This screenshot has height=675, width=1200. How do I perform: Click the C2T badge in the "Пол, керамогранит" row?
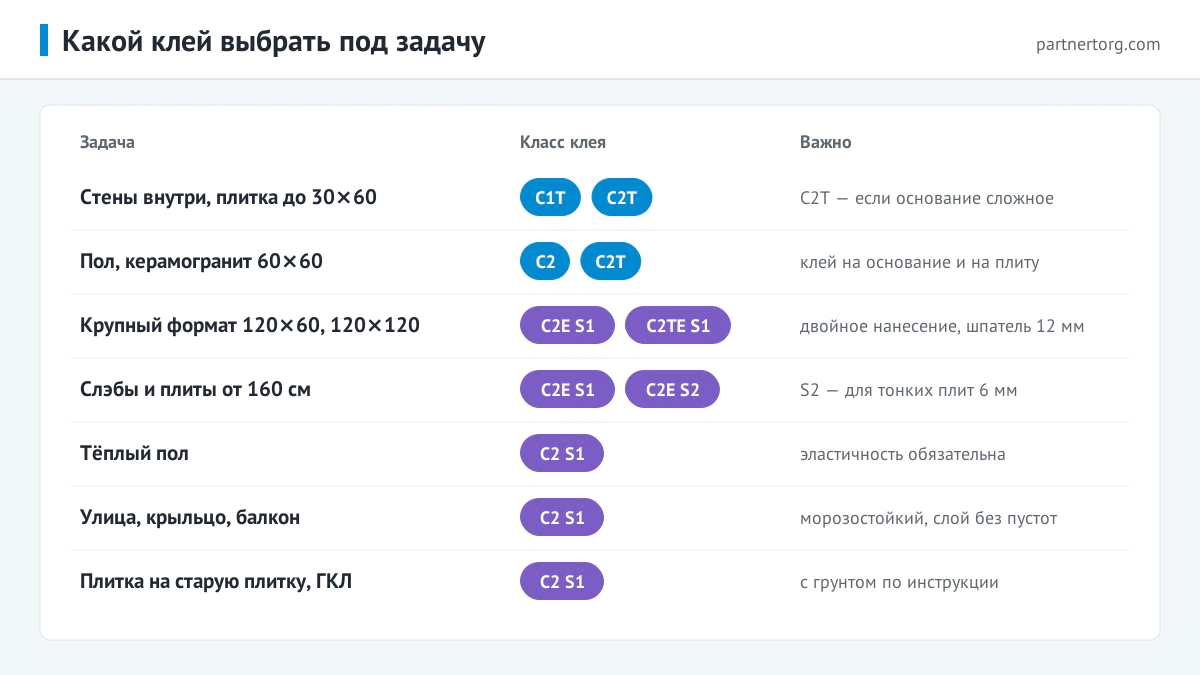click(611, 262)
